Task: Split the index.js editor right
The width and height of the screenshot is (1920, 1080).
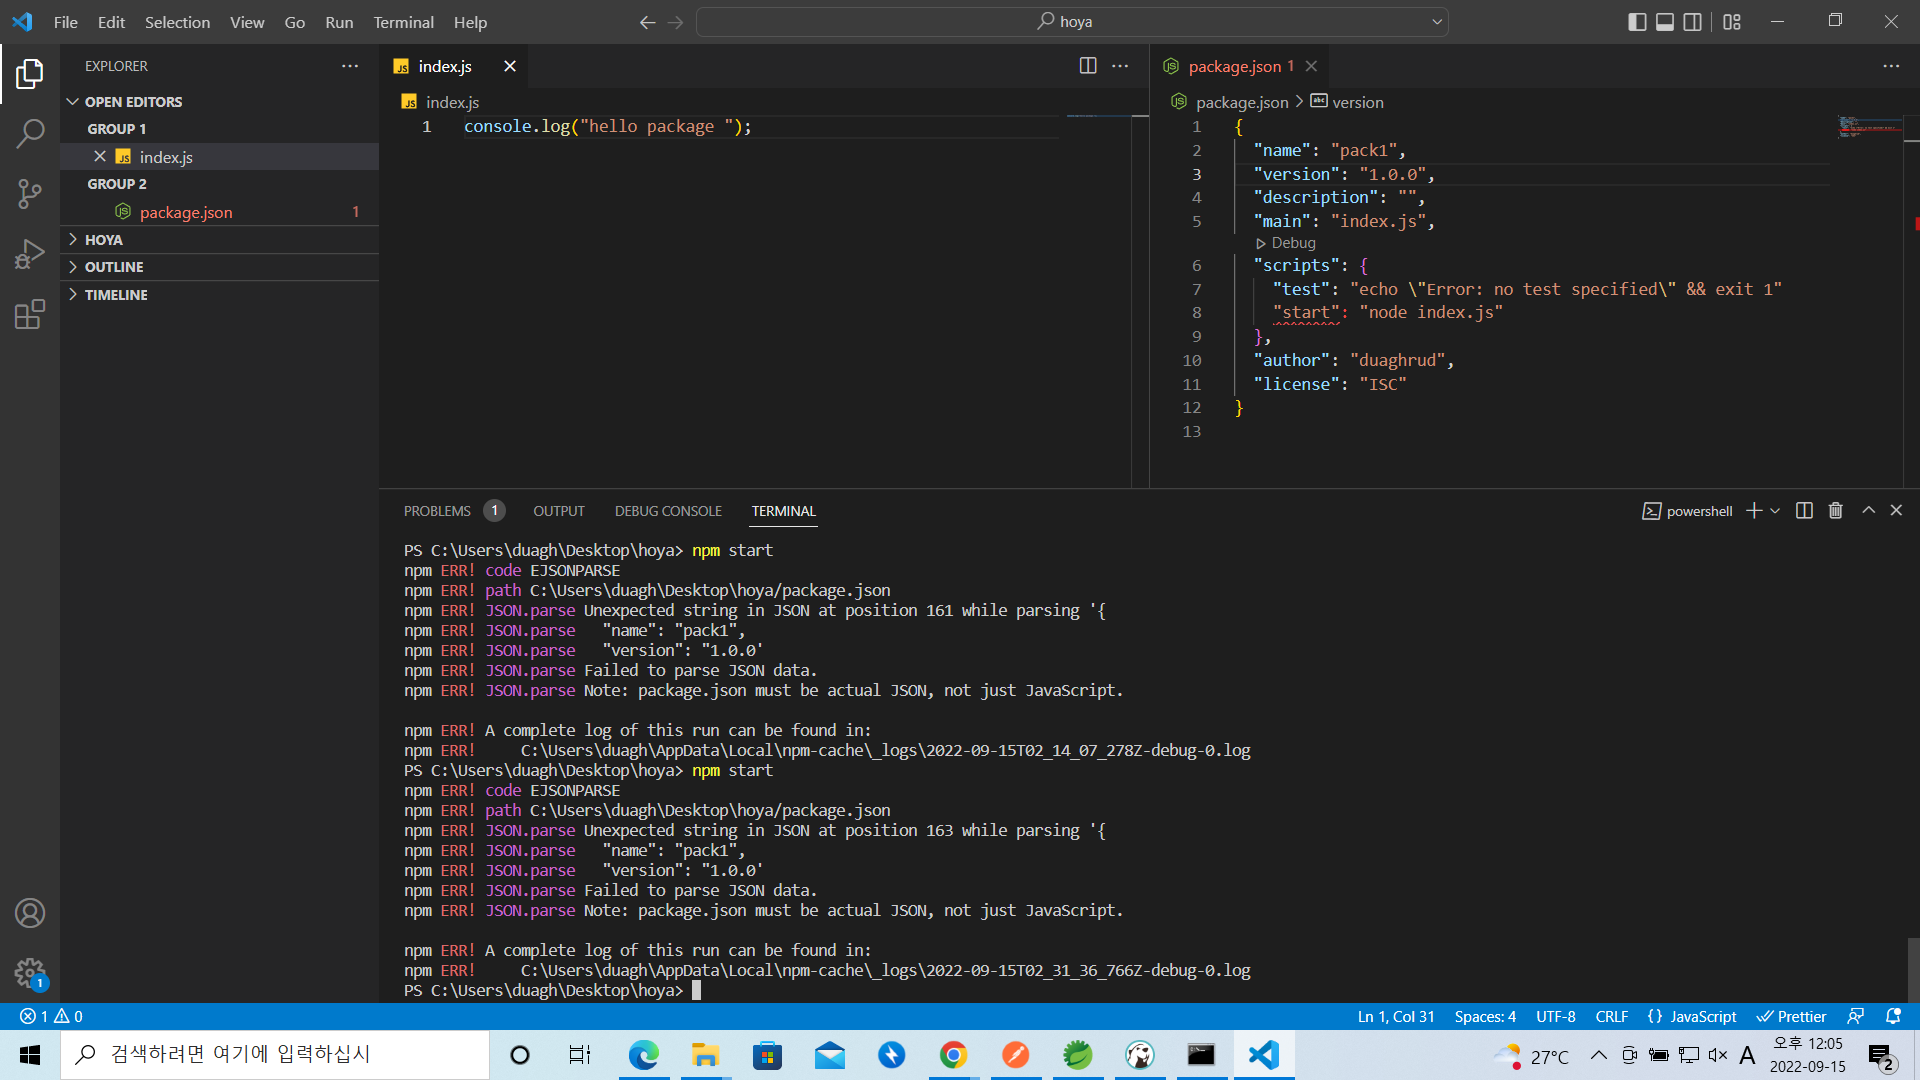Action: [x=1088, y=66]
